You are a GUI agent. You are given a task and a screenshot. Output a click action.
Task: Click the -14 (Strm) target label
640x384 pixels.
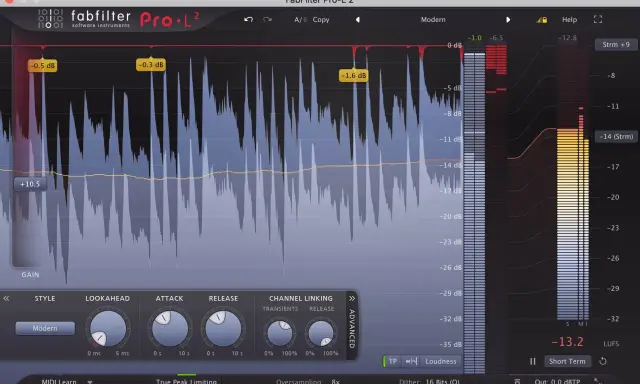point(616,136)
